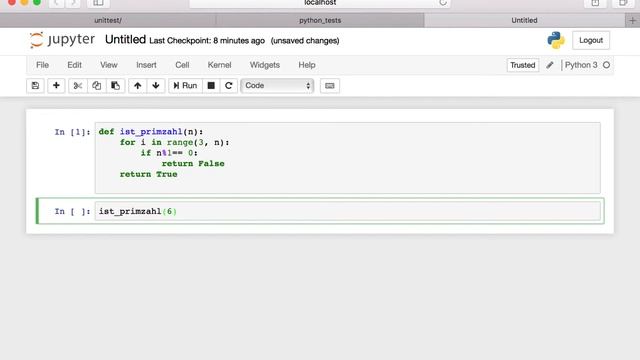Click the browser share icon
Image resolution: width=640 pixels, height=360 pixels.
pos(595,3)
